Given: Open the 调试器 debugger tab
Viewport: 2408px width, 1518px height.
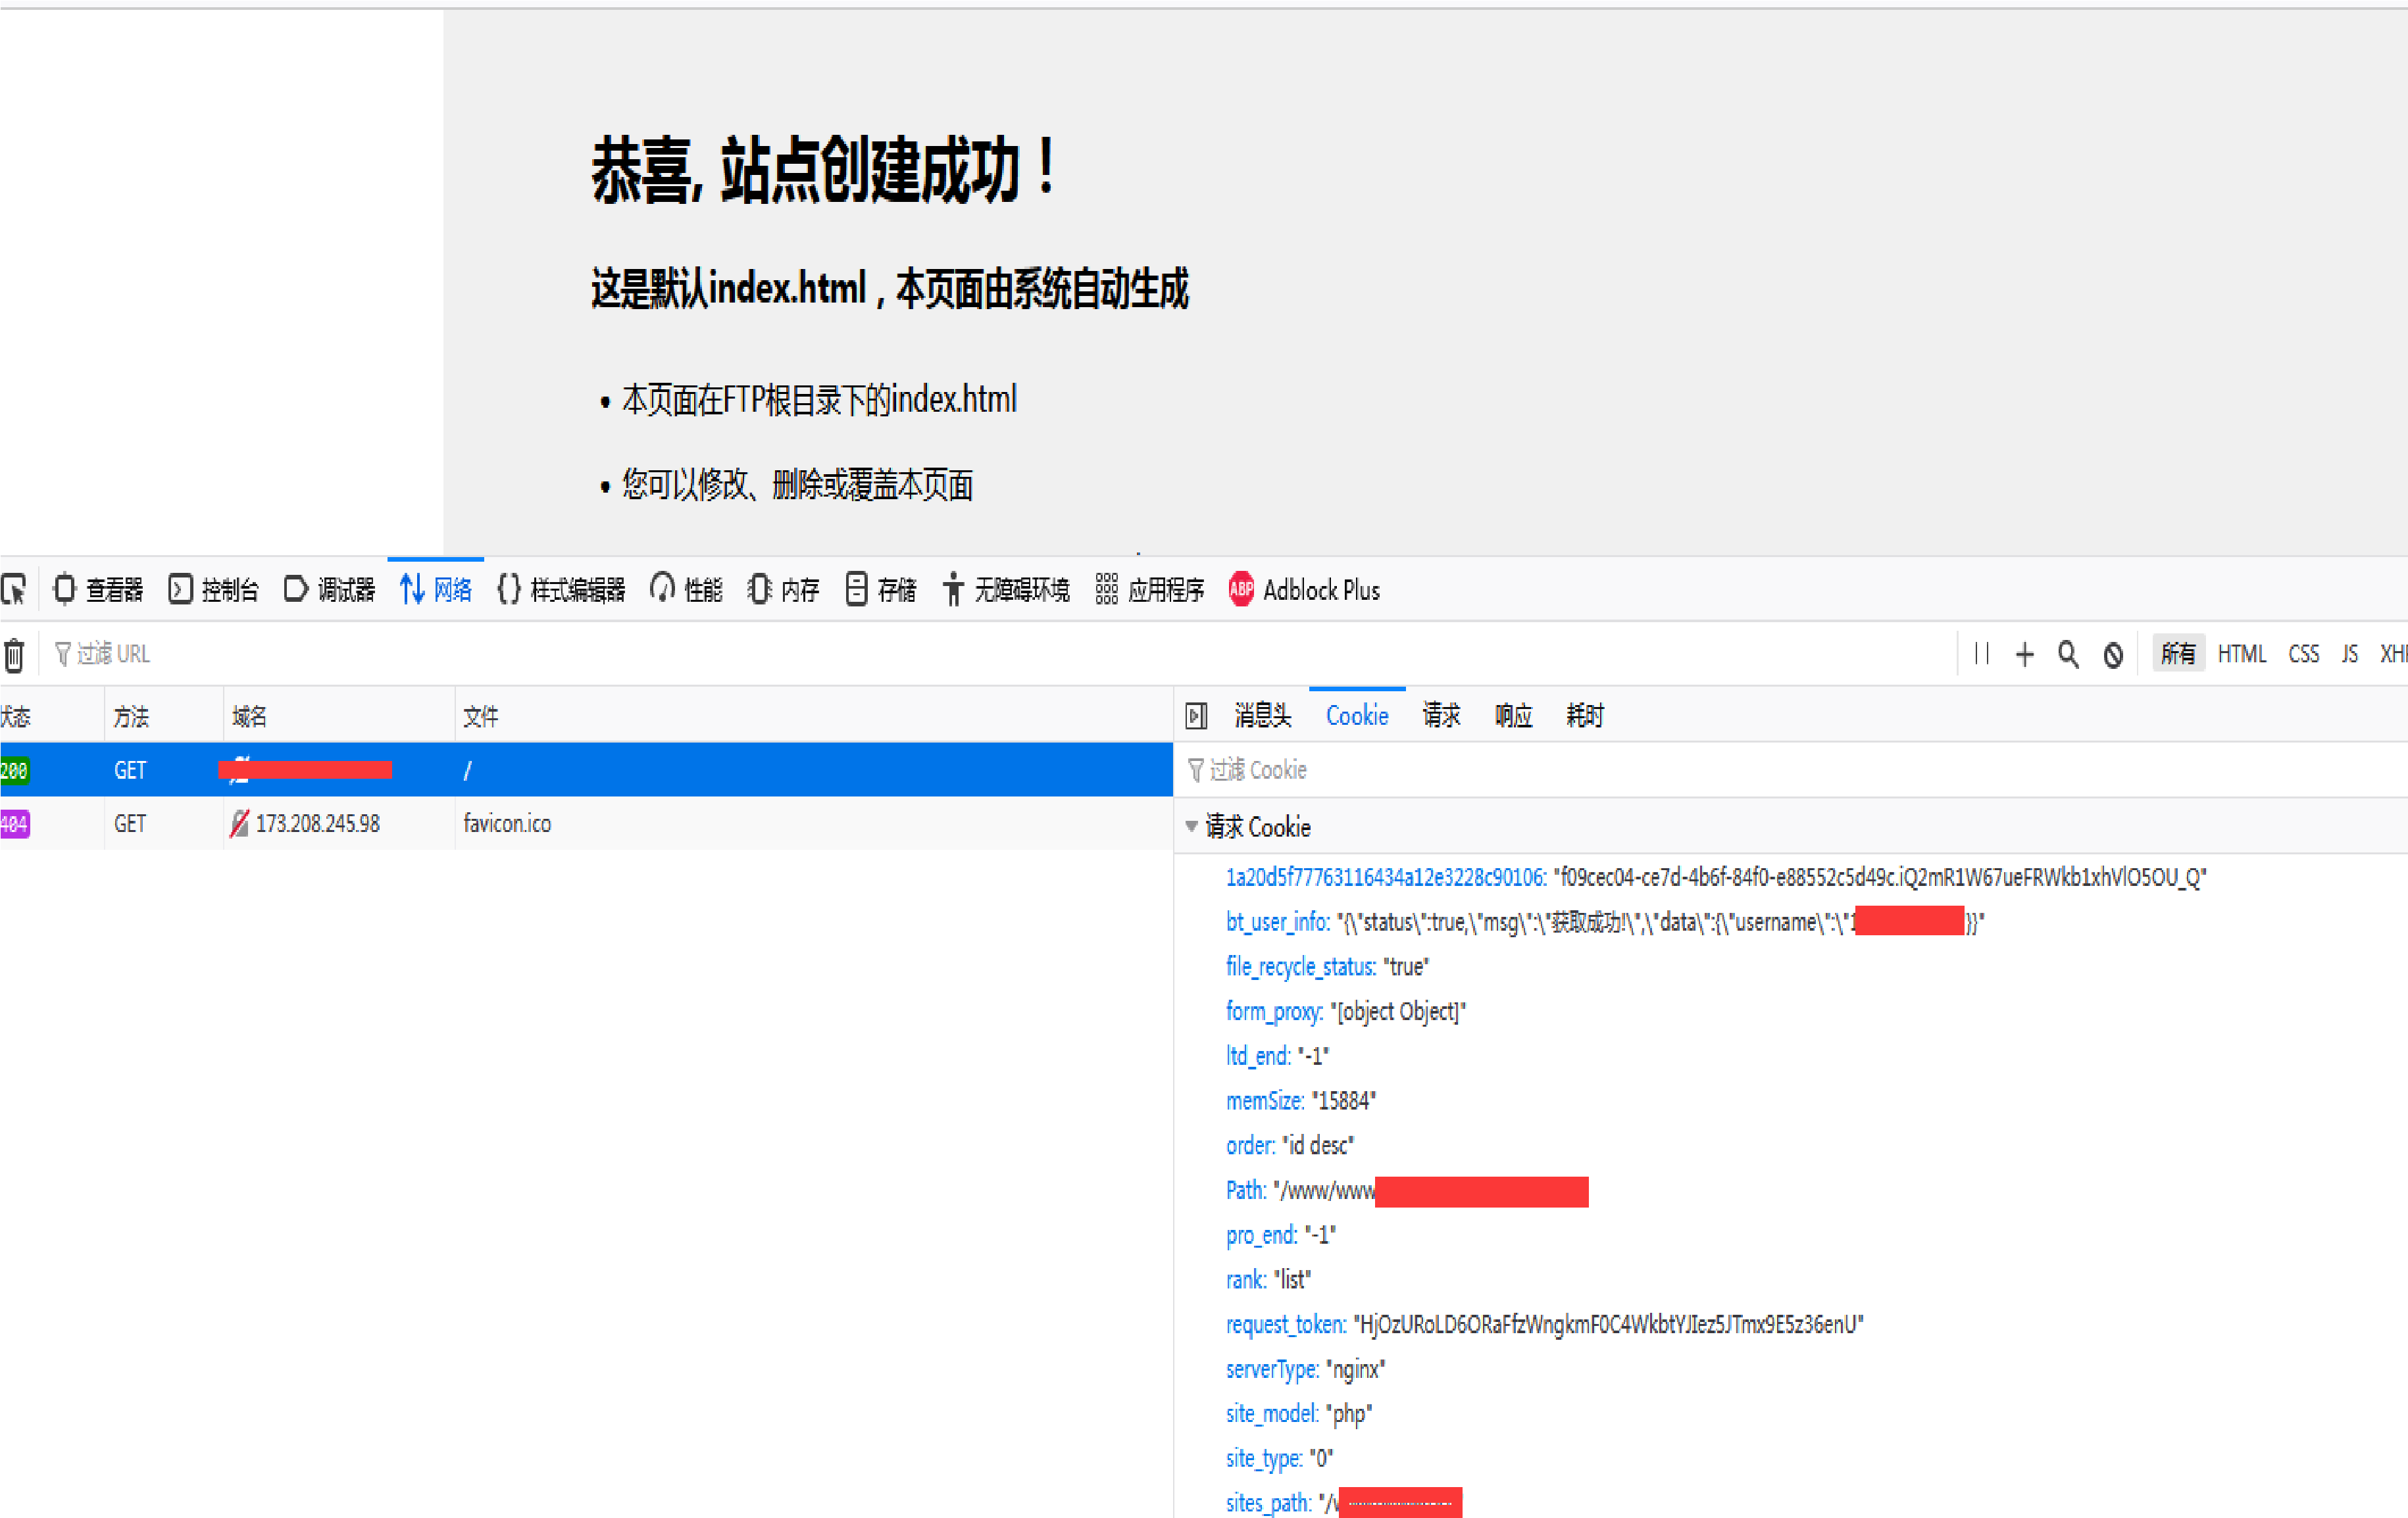Looking at the screenshot, I should (330, 590).
